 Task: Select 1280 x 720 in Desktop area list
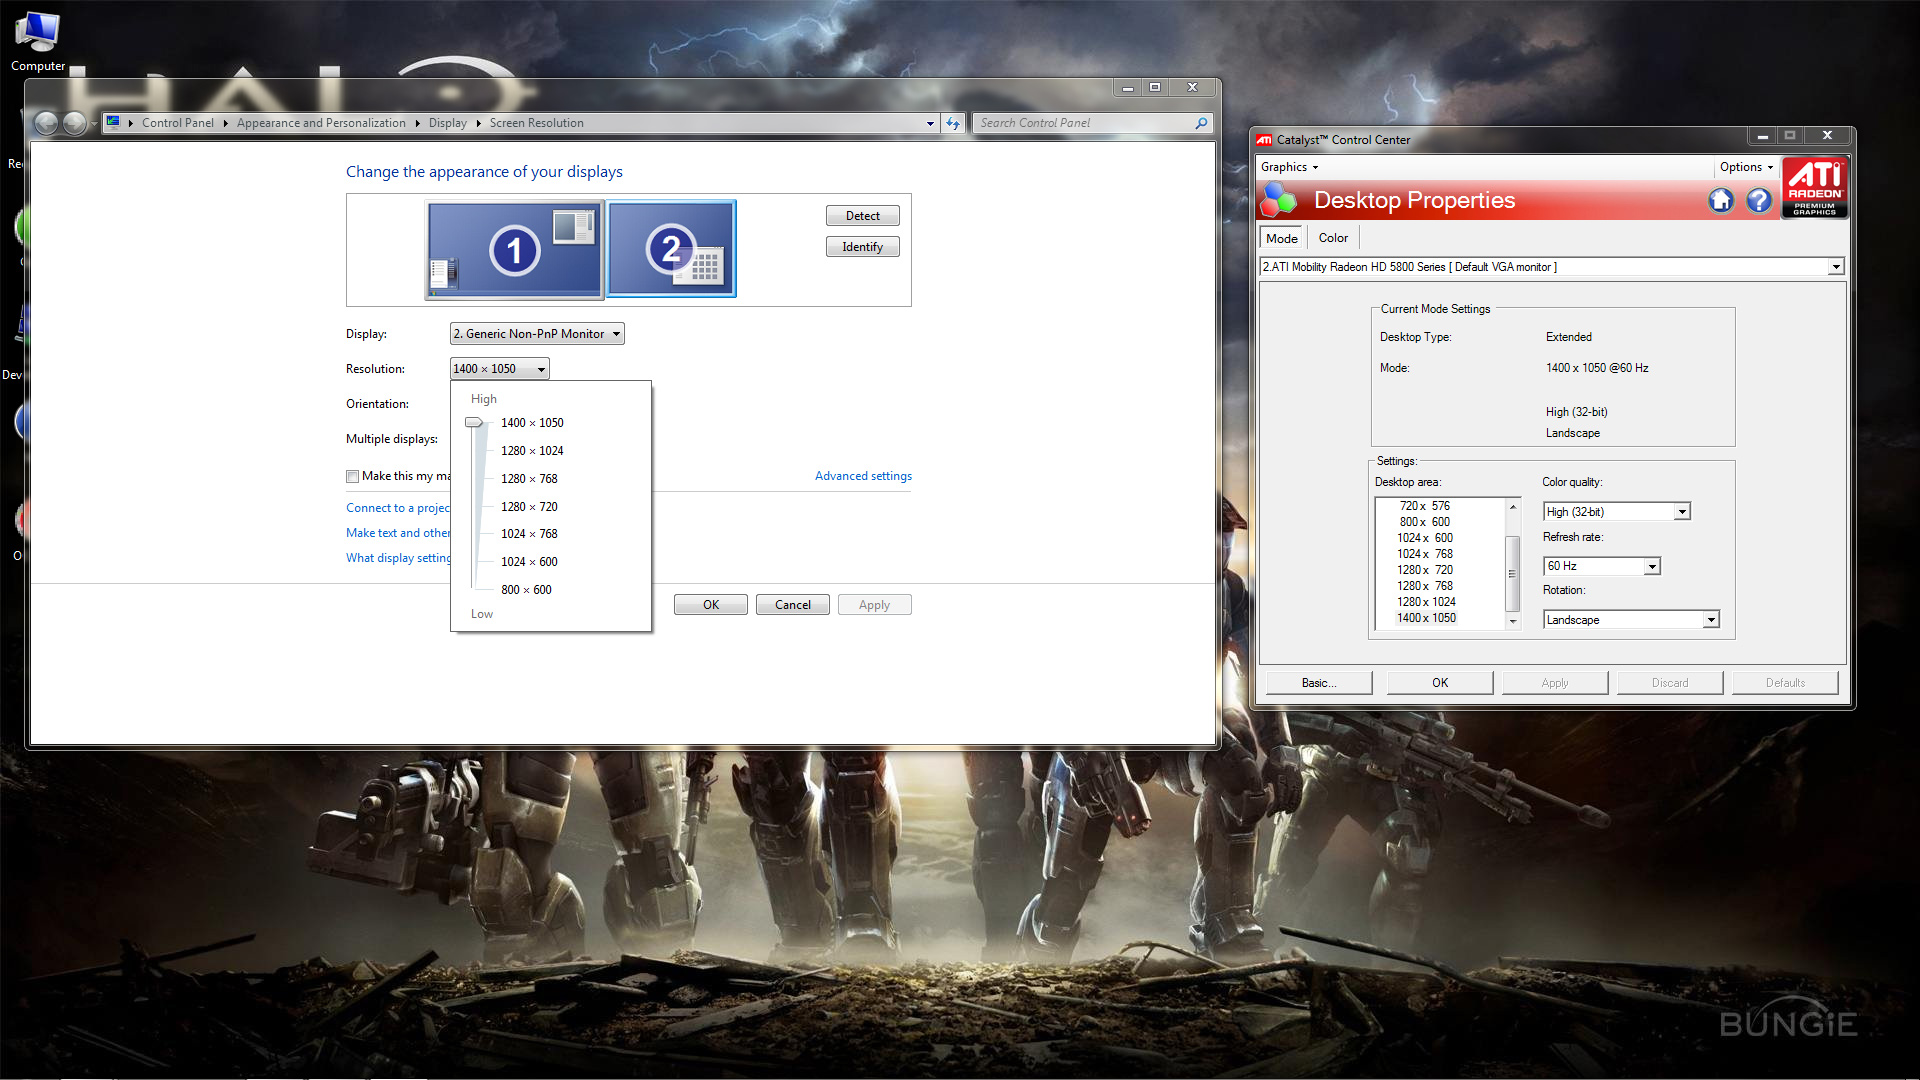coord(1425,570)
